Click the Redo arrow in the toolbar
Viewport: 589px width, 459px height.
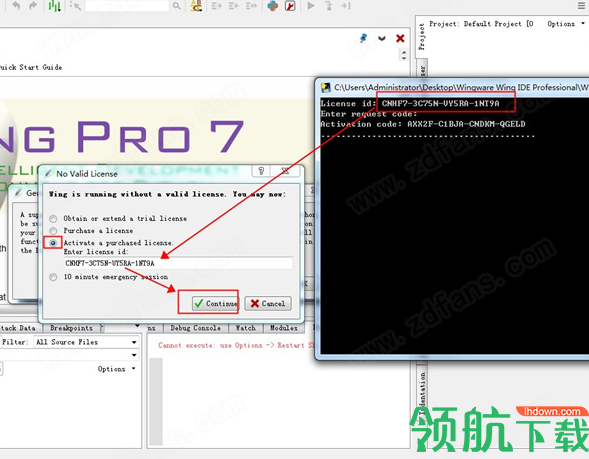click(33, 6)
